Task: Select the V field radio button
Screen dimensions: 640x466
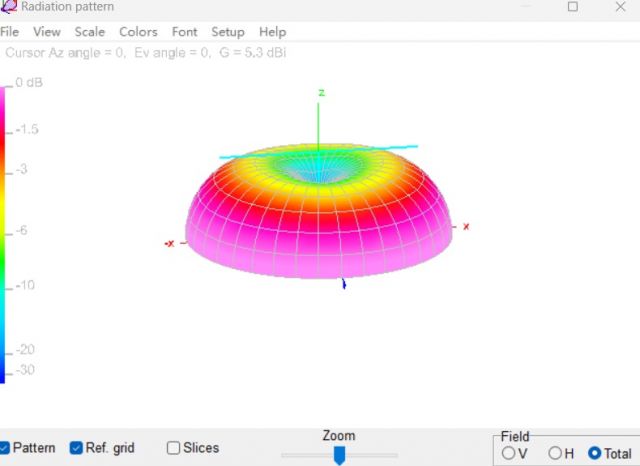Action: 508,453
